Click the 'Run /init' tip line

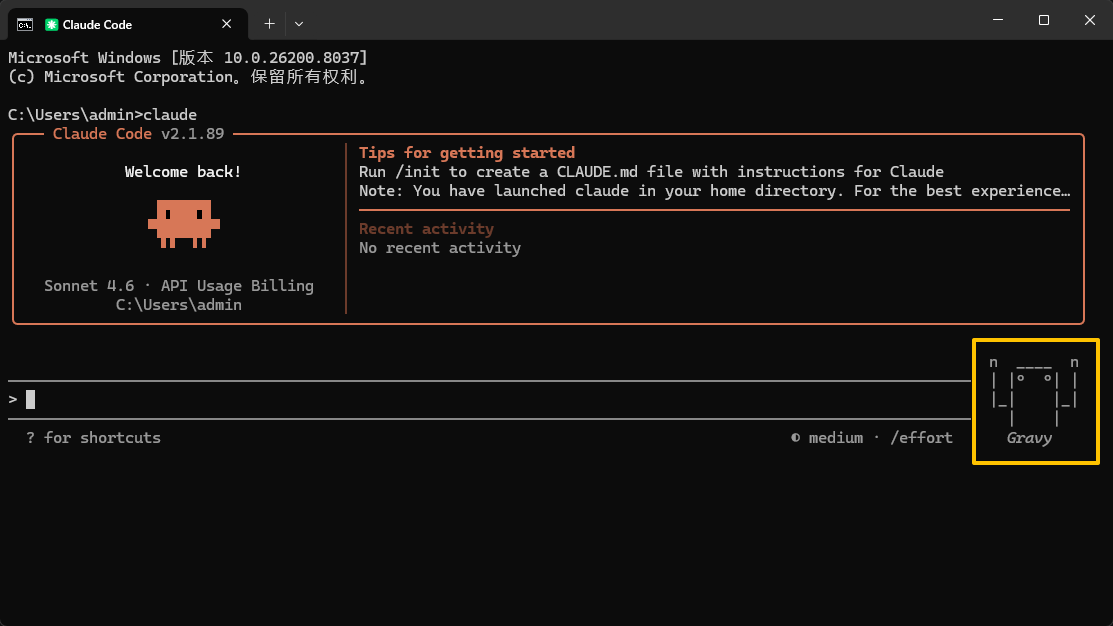click(x=651, y=172)
